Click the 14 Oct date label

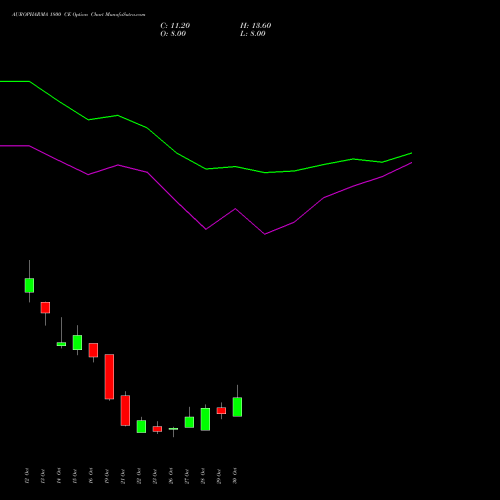pos(59,476)
